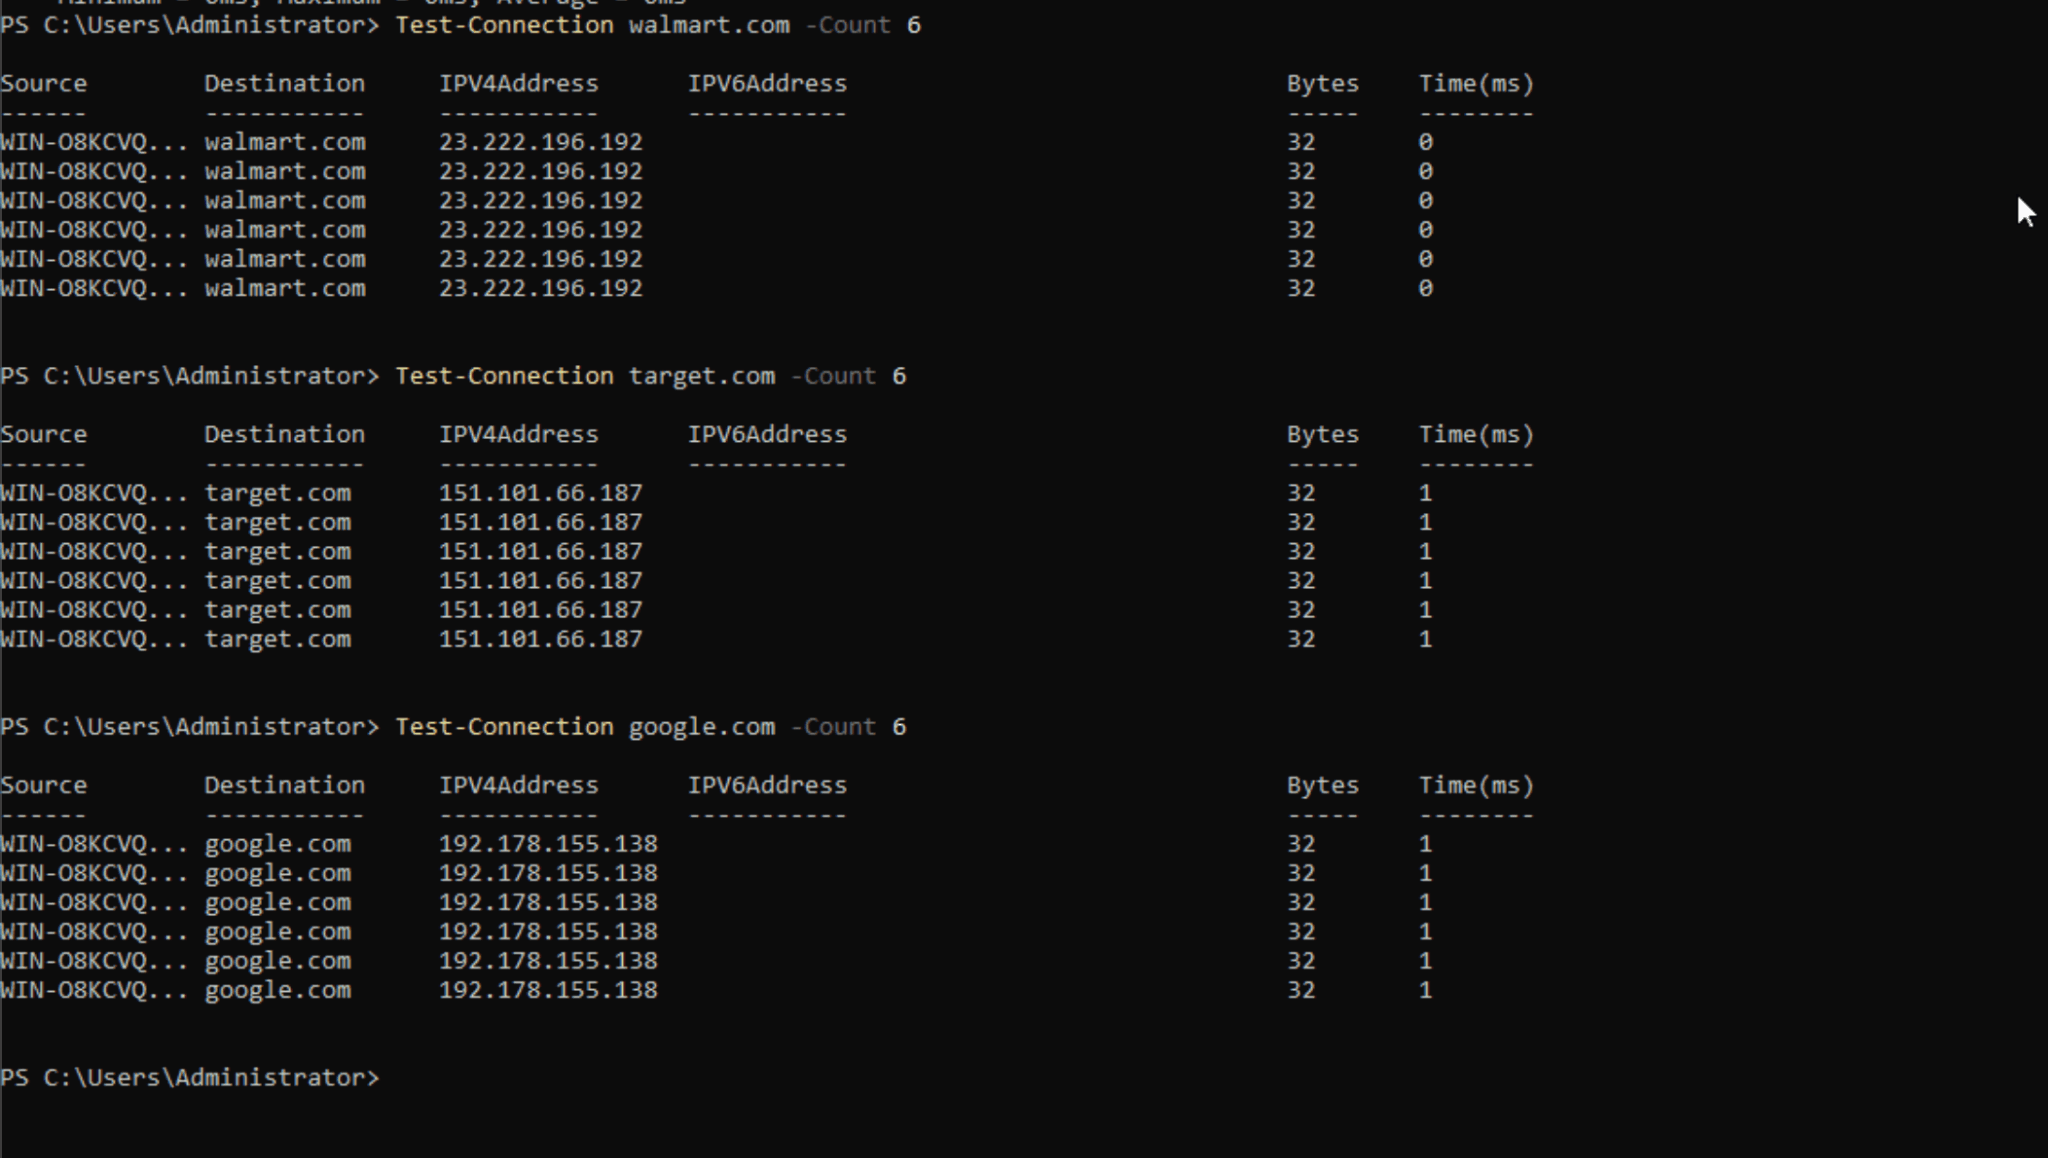This screenshot has height=1158, width=2048.
Task: Select google.com argument in the command line
Action: point(702,727)
